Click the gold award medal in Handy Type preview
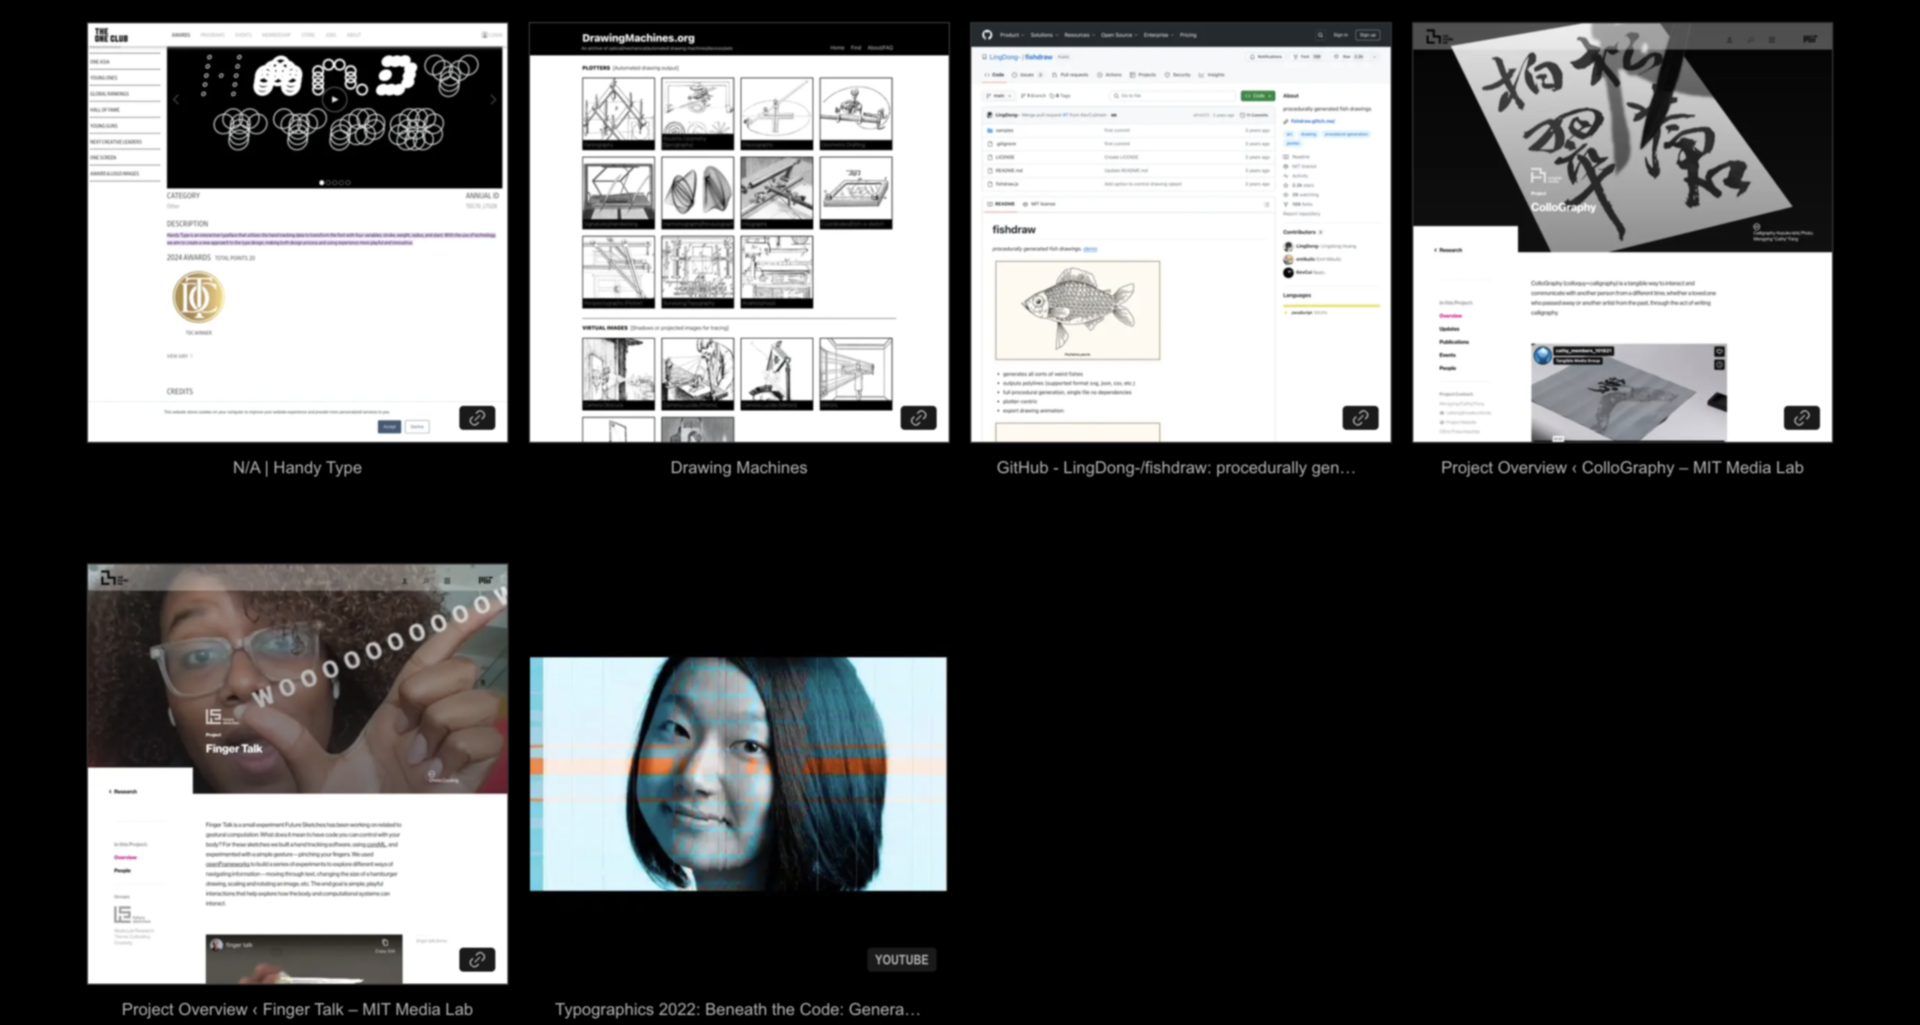The height and width of the screenshot is (1025, 1920). [x=198, y=298]
